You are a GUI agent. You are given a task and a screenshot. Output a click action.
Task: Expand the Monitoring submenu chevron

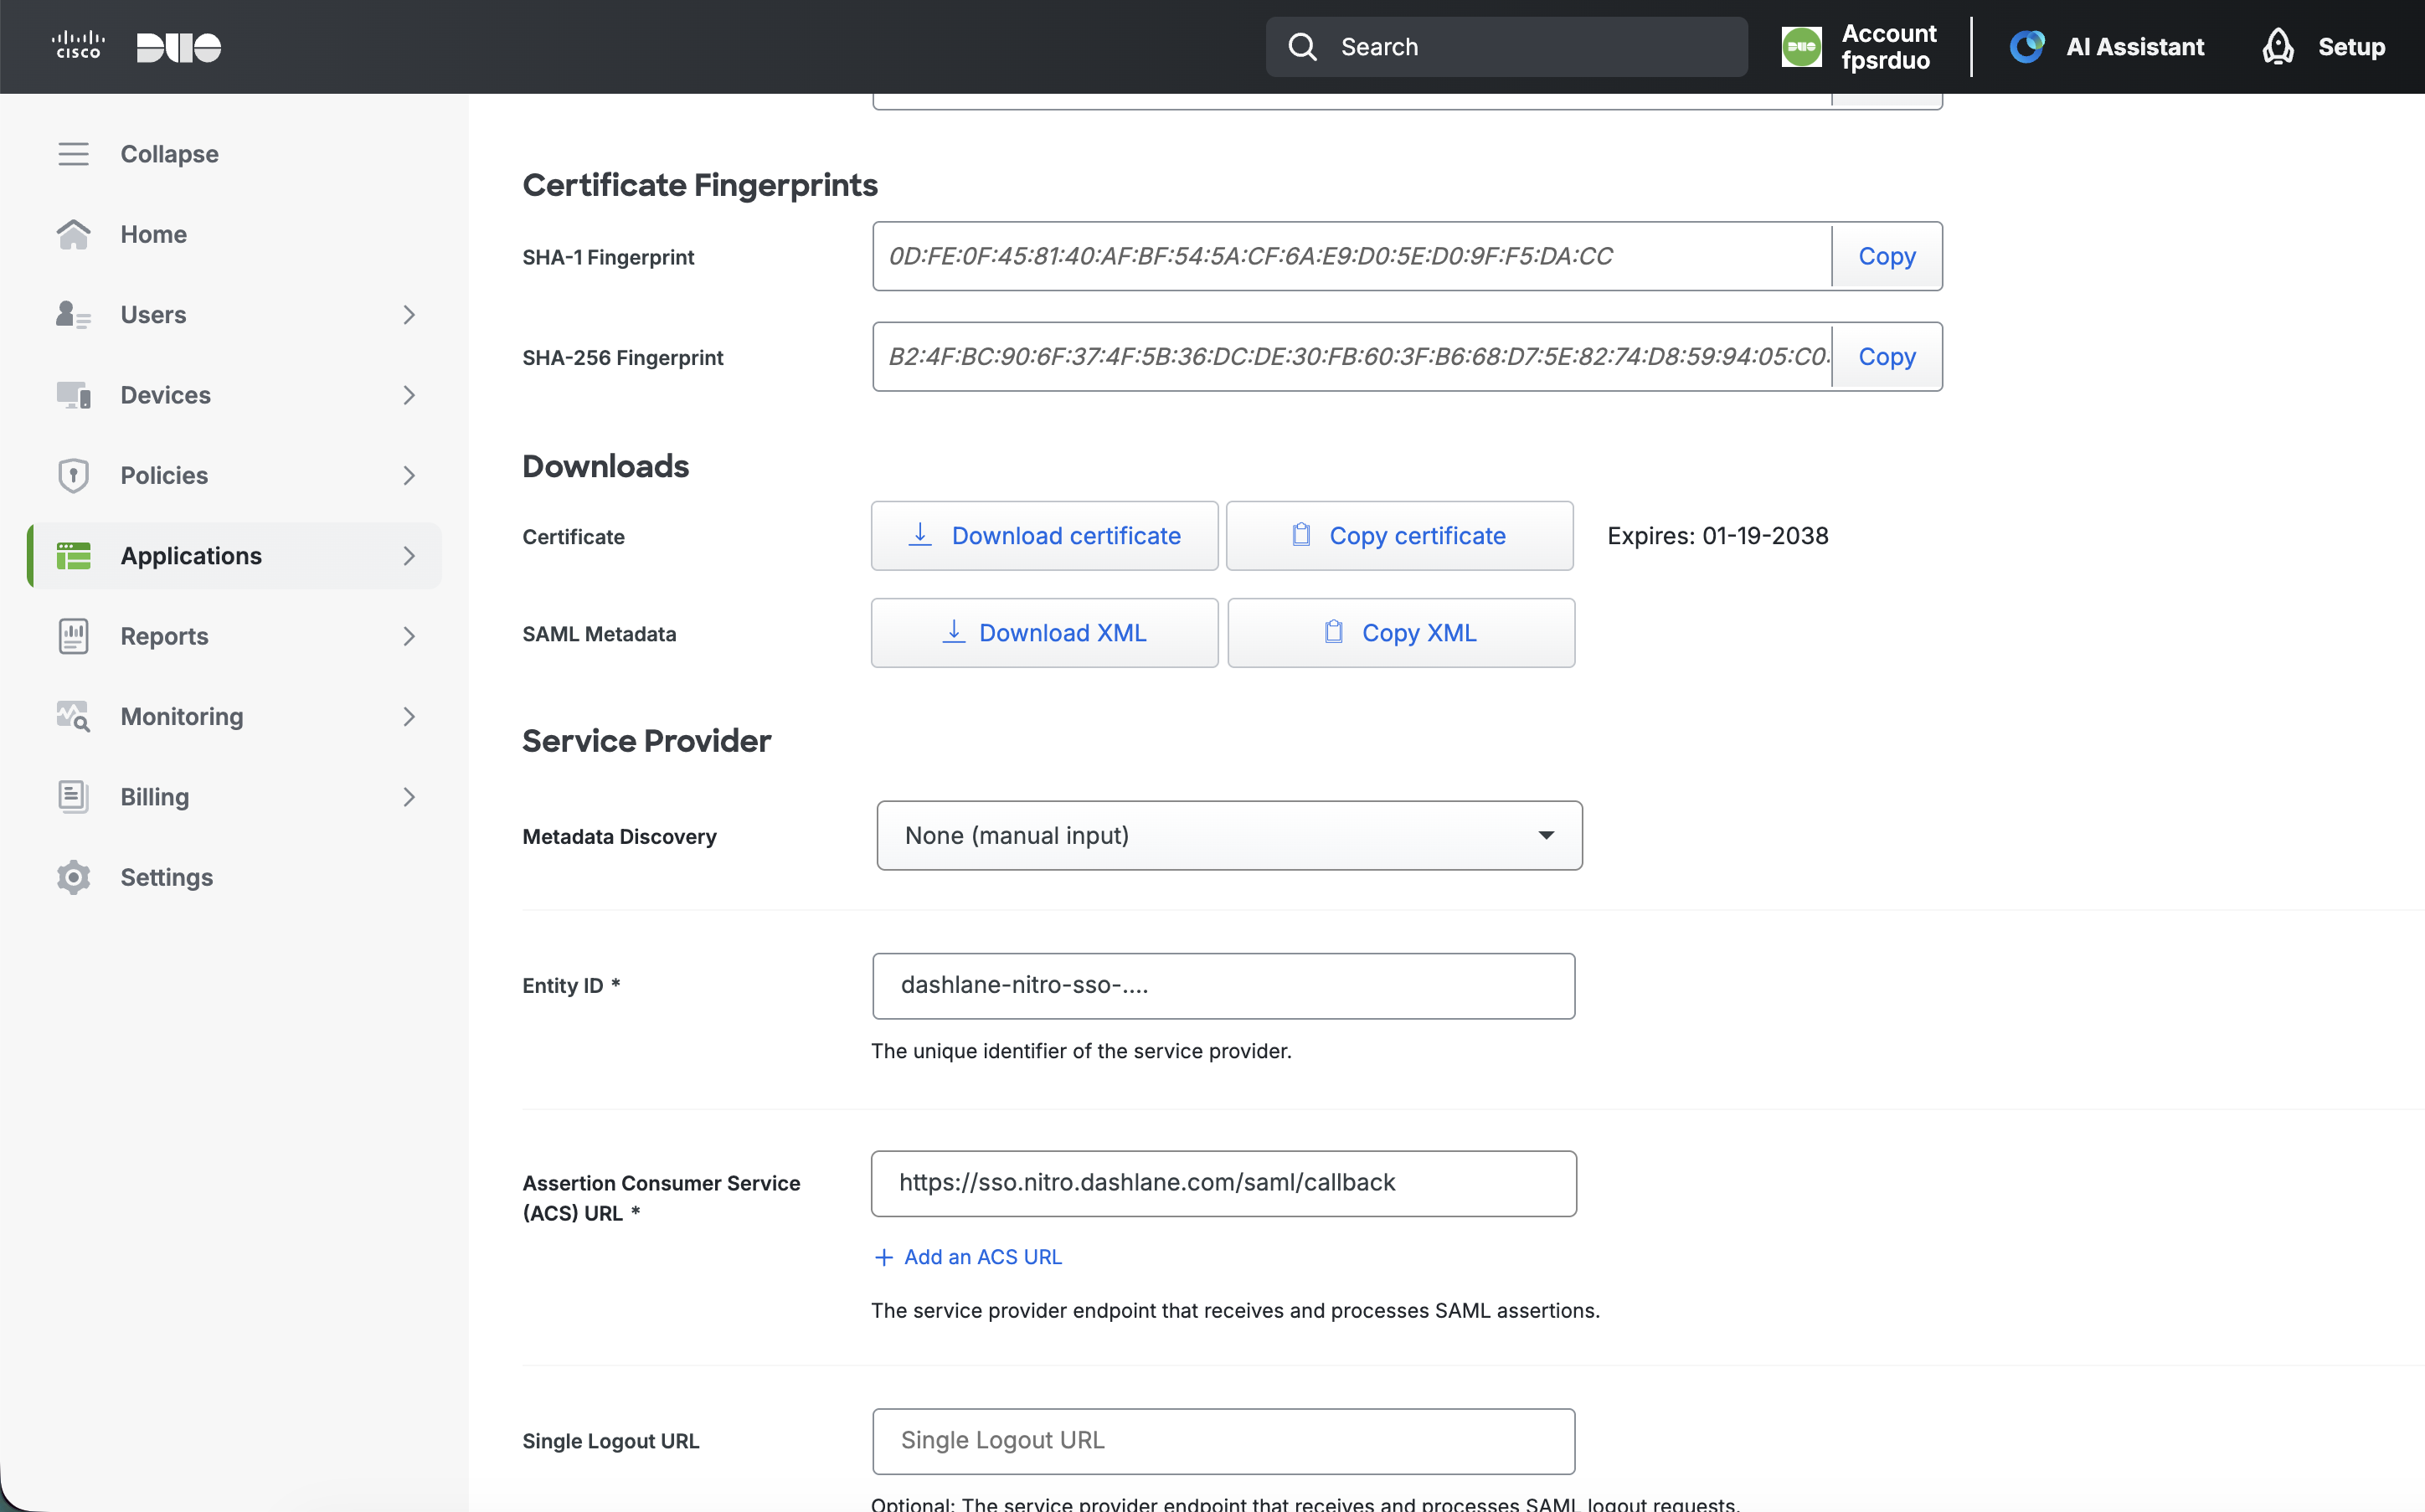coord(409,717)
